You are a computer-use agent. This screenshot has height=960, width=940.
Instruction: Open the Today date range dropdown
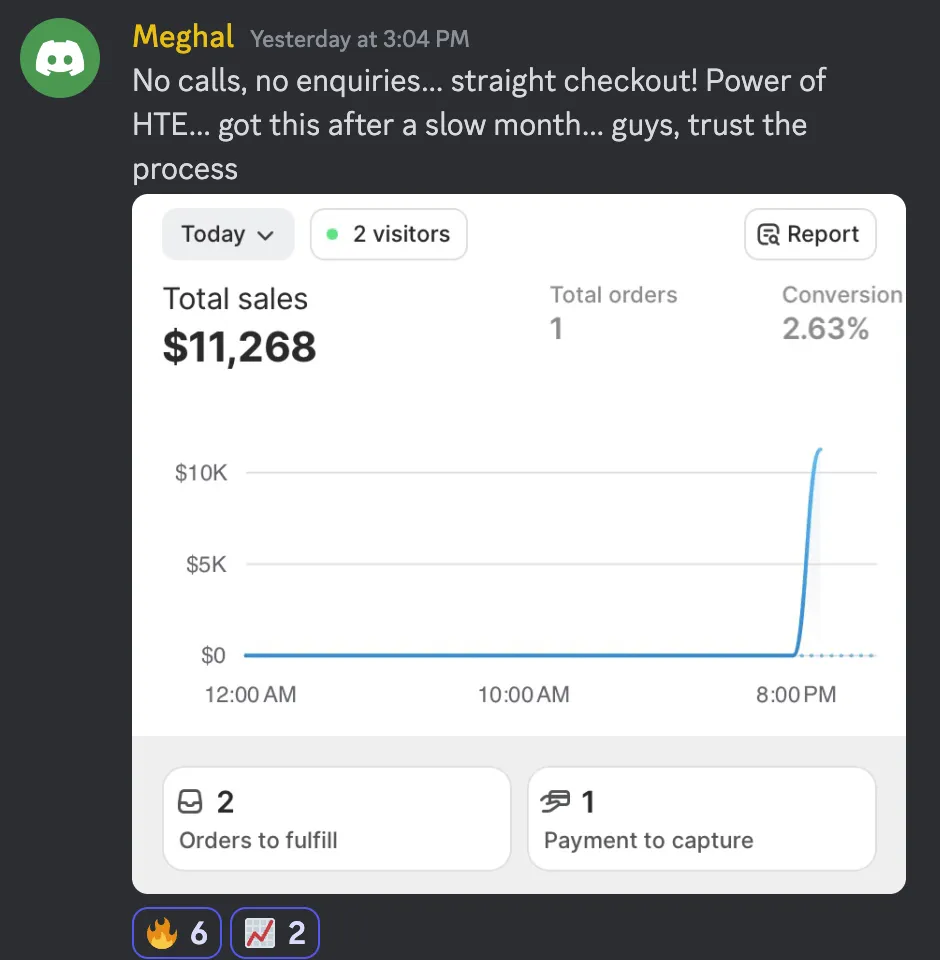click(x=228, y=234)
